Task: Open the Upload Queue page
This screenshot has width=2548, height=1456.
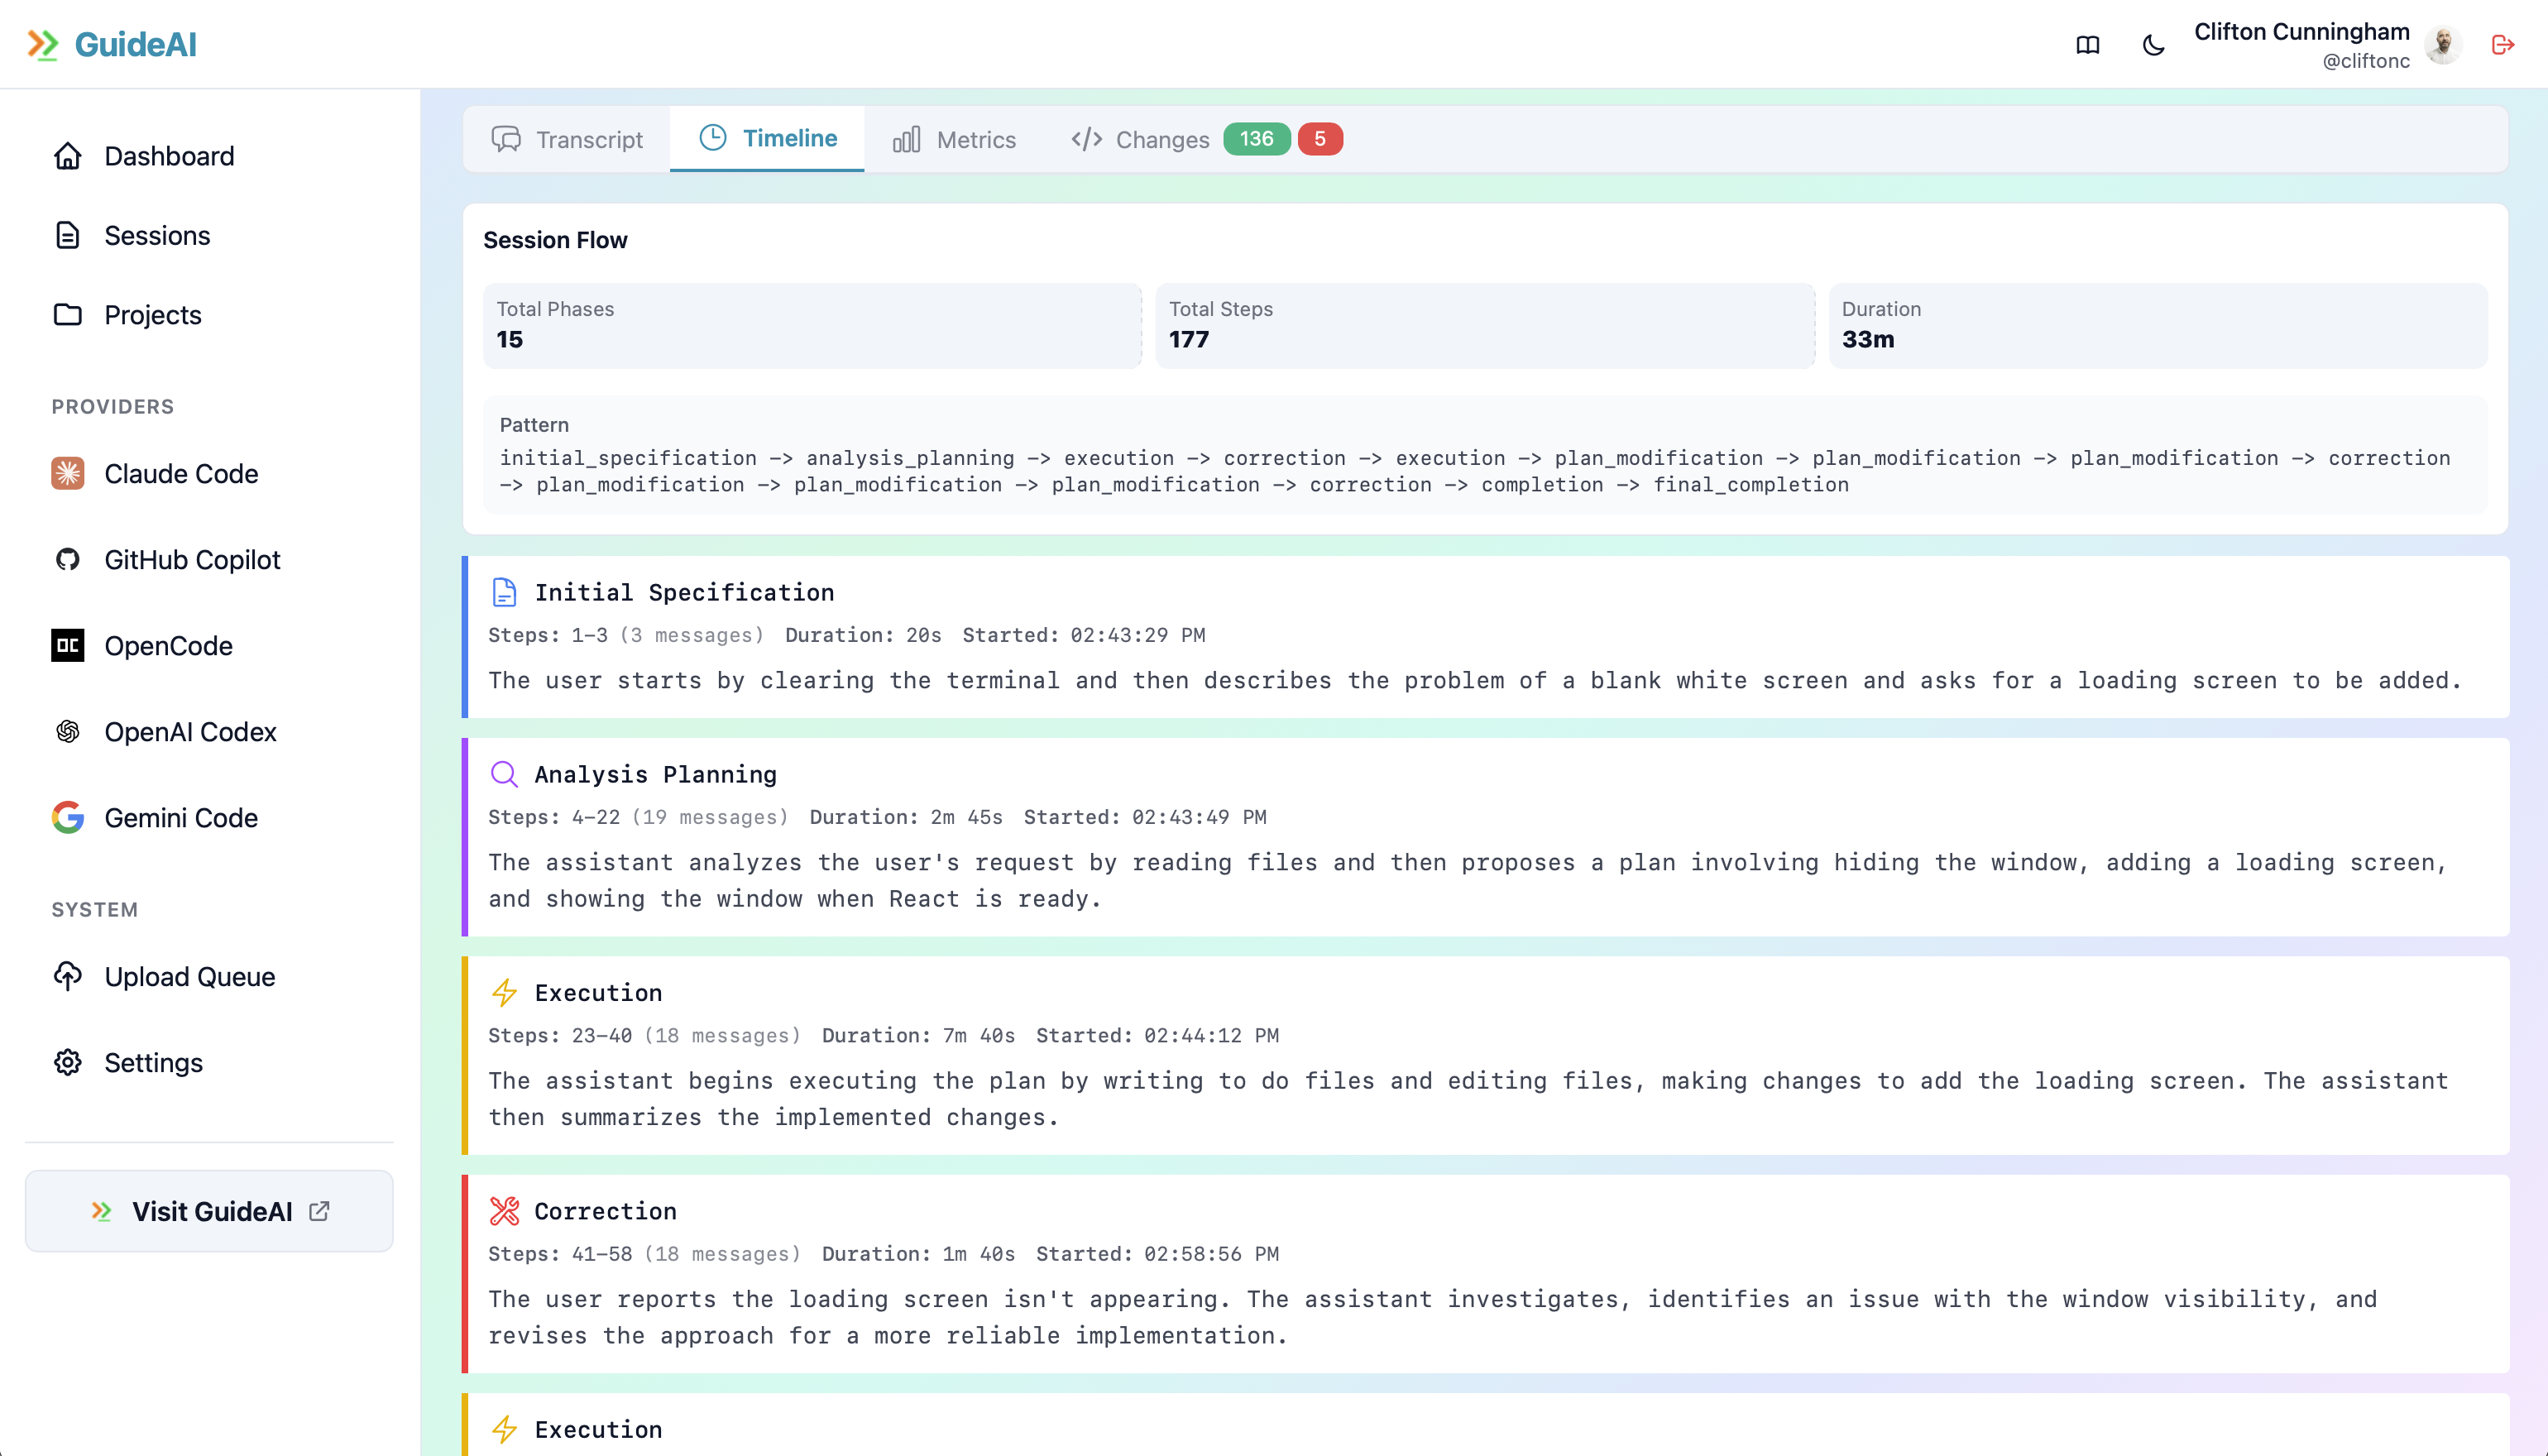Action: [189, 976]
